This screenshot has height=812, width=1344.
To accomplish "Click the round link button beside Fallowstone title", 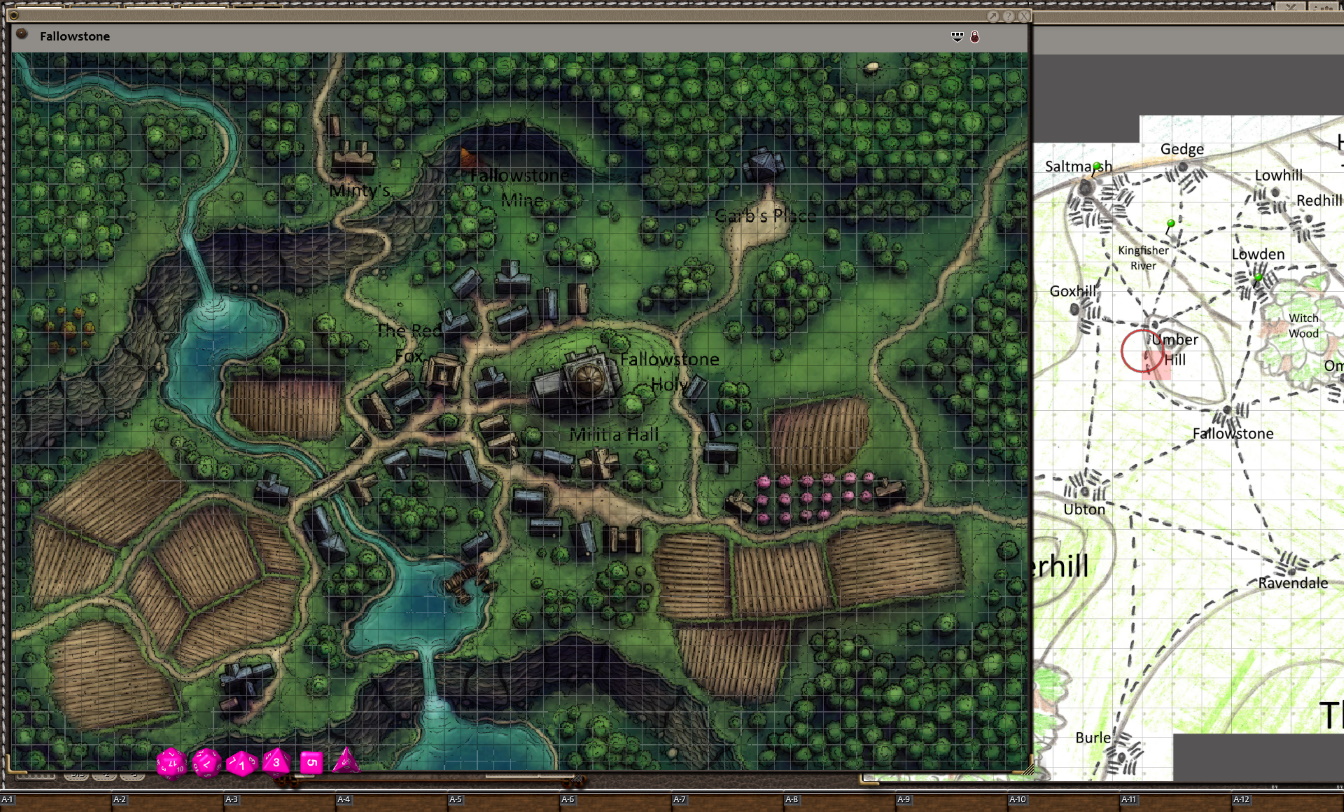I will tap(22, 35).
